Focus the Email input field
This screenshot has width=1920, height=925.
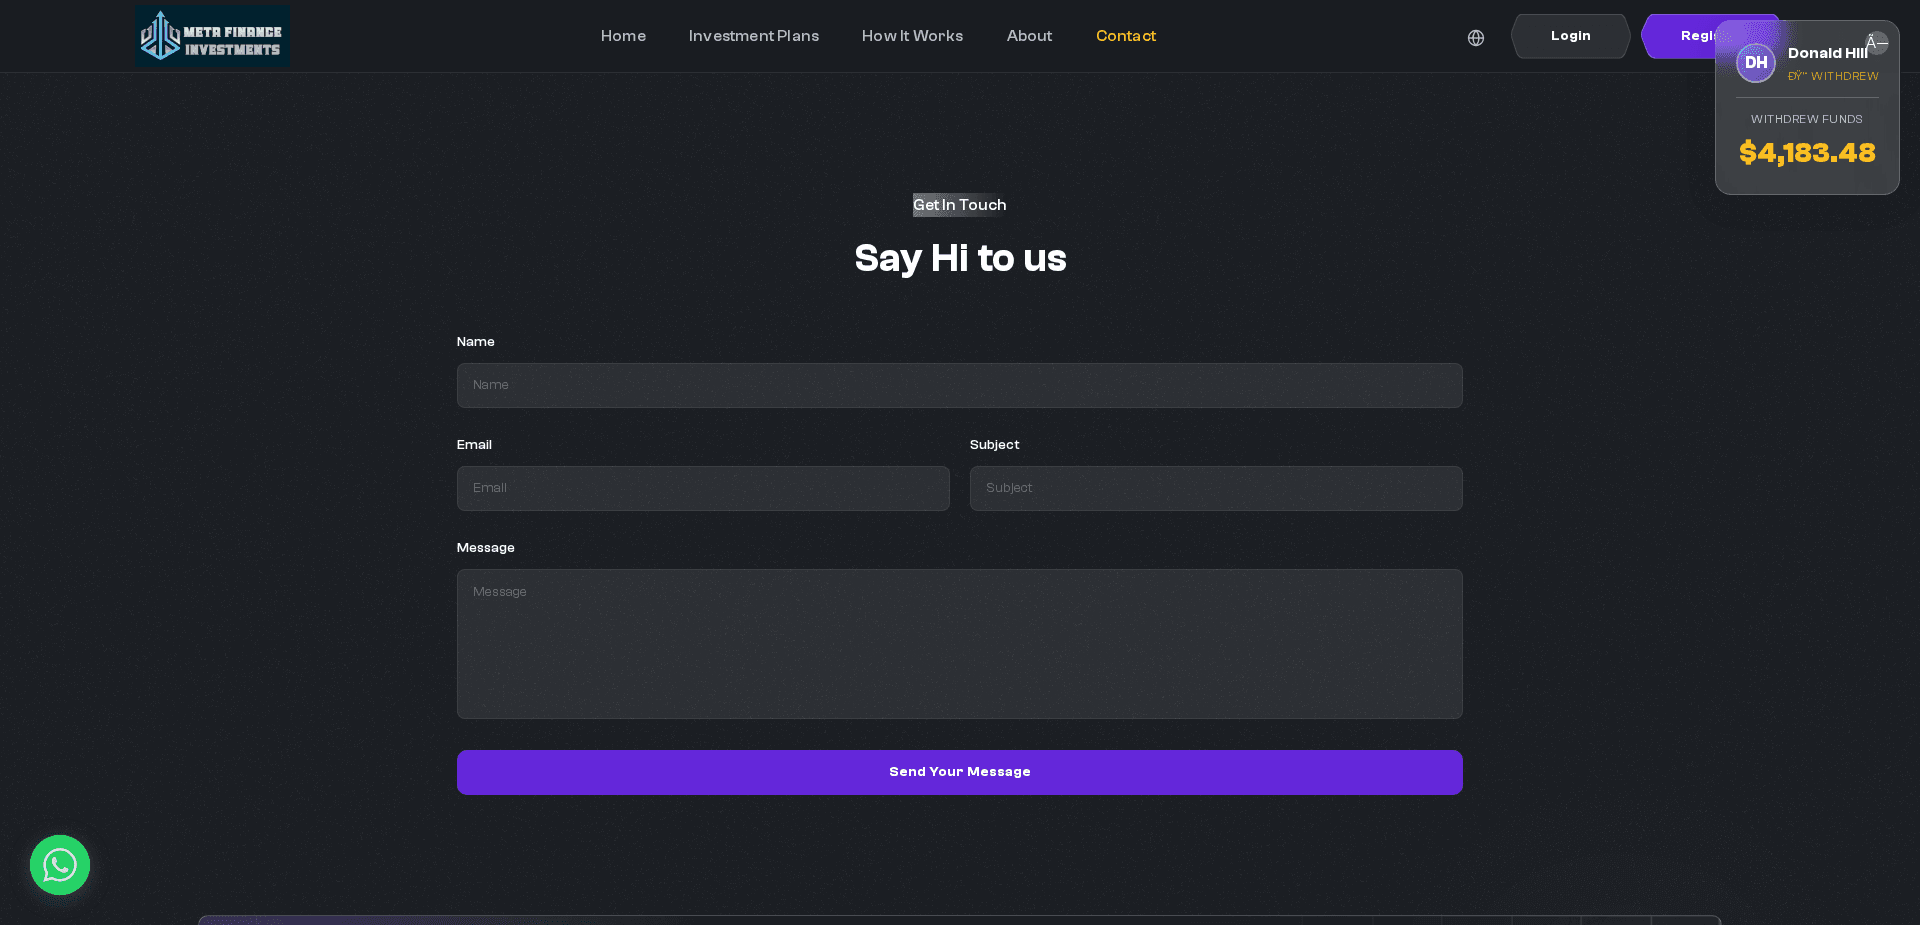point(703,488)
